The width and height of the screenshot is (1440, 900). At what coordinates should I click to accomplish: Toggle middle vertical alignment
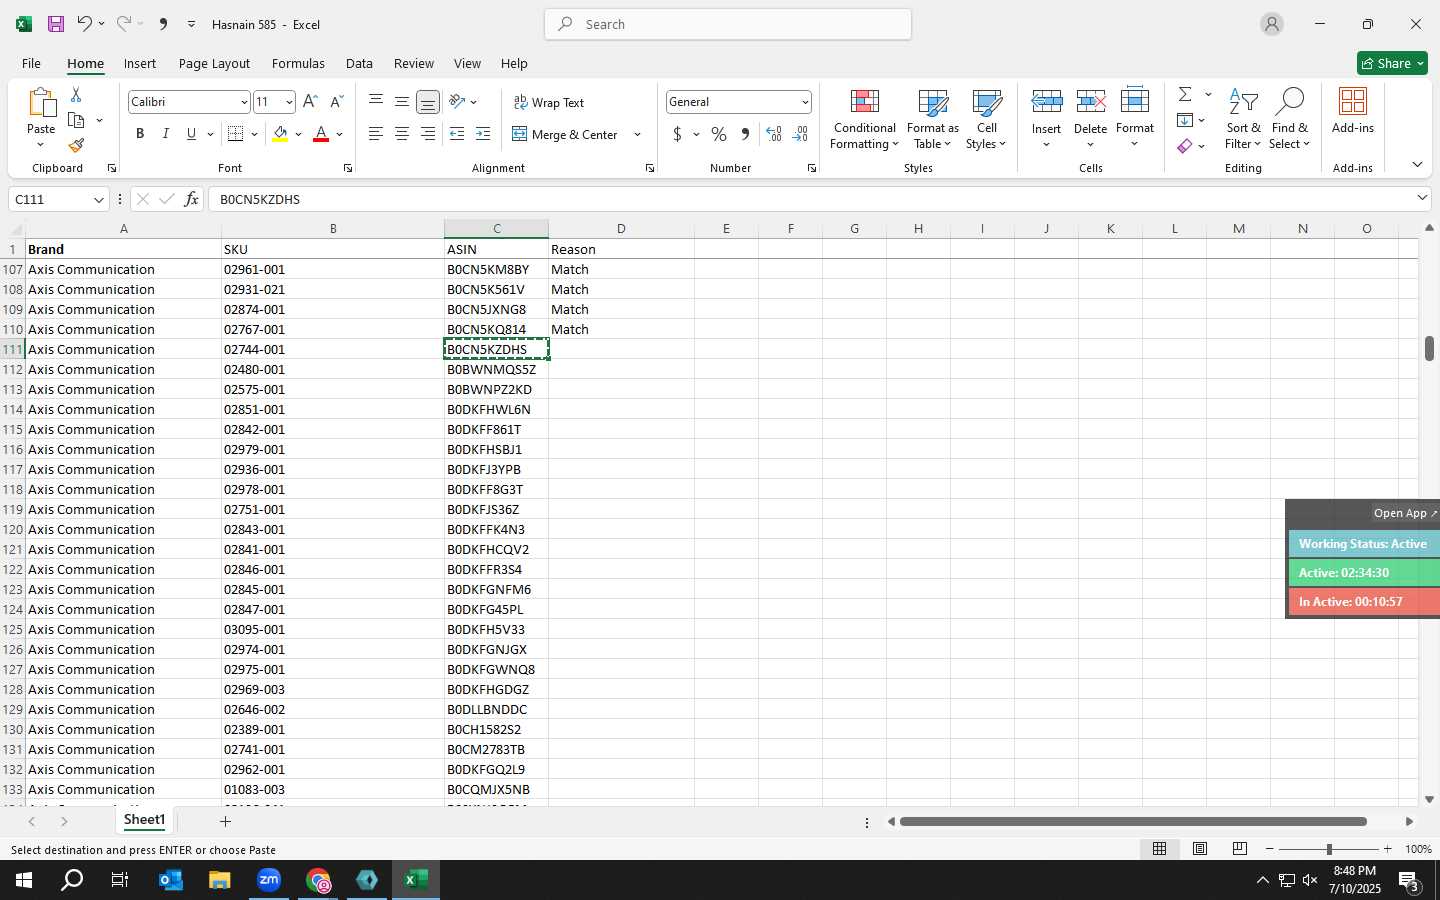401,102
